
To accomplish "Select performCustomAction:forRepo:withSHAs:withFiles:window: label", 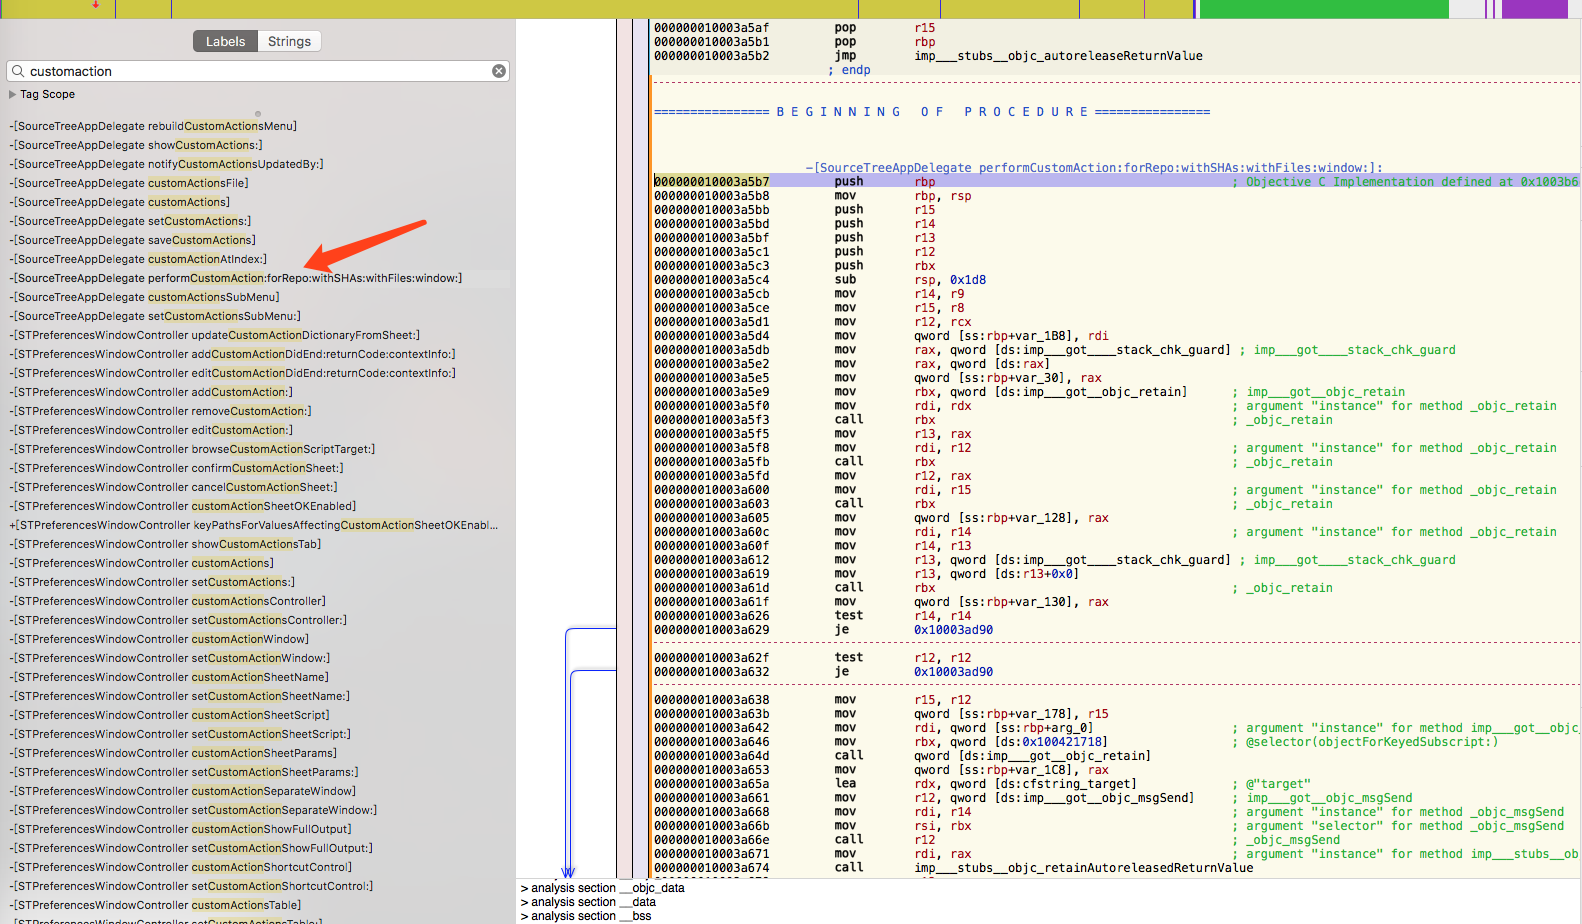I will point(237,278).
